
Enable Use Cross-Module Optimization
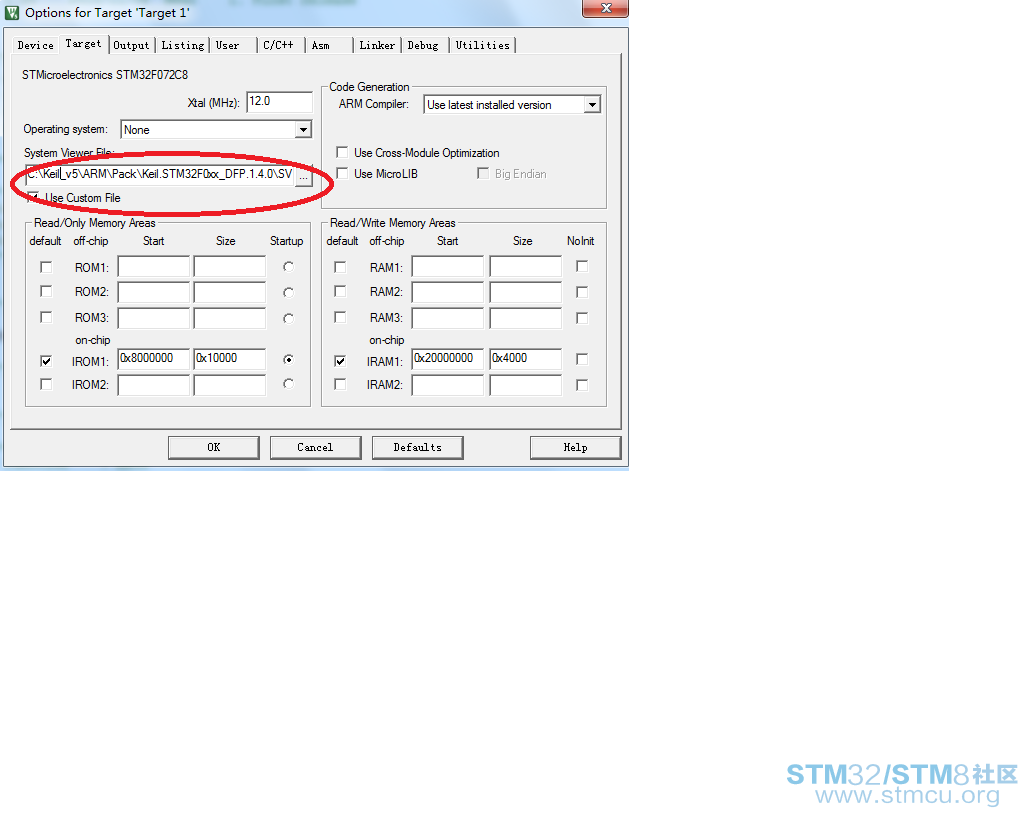click(342, 152)
